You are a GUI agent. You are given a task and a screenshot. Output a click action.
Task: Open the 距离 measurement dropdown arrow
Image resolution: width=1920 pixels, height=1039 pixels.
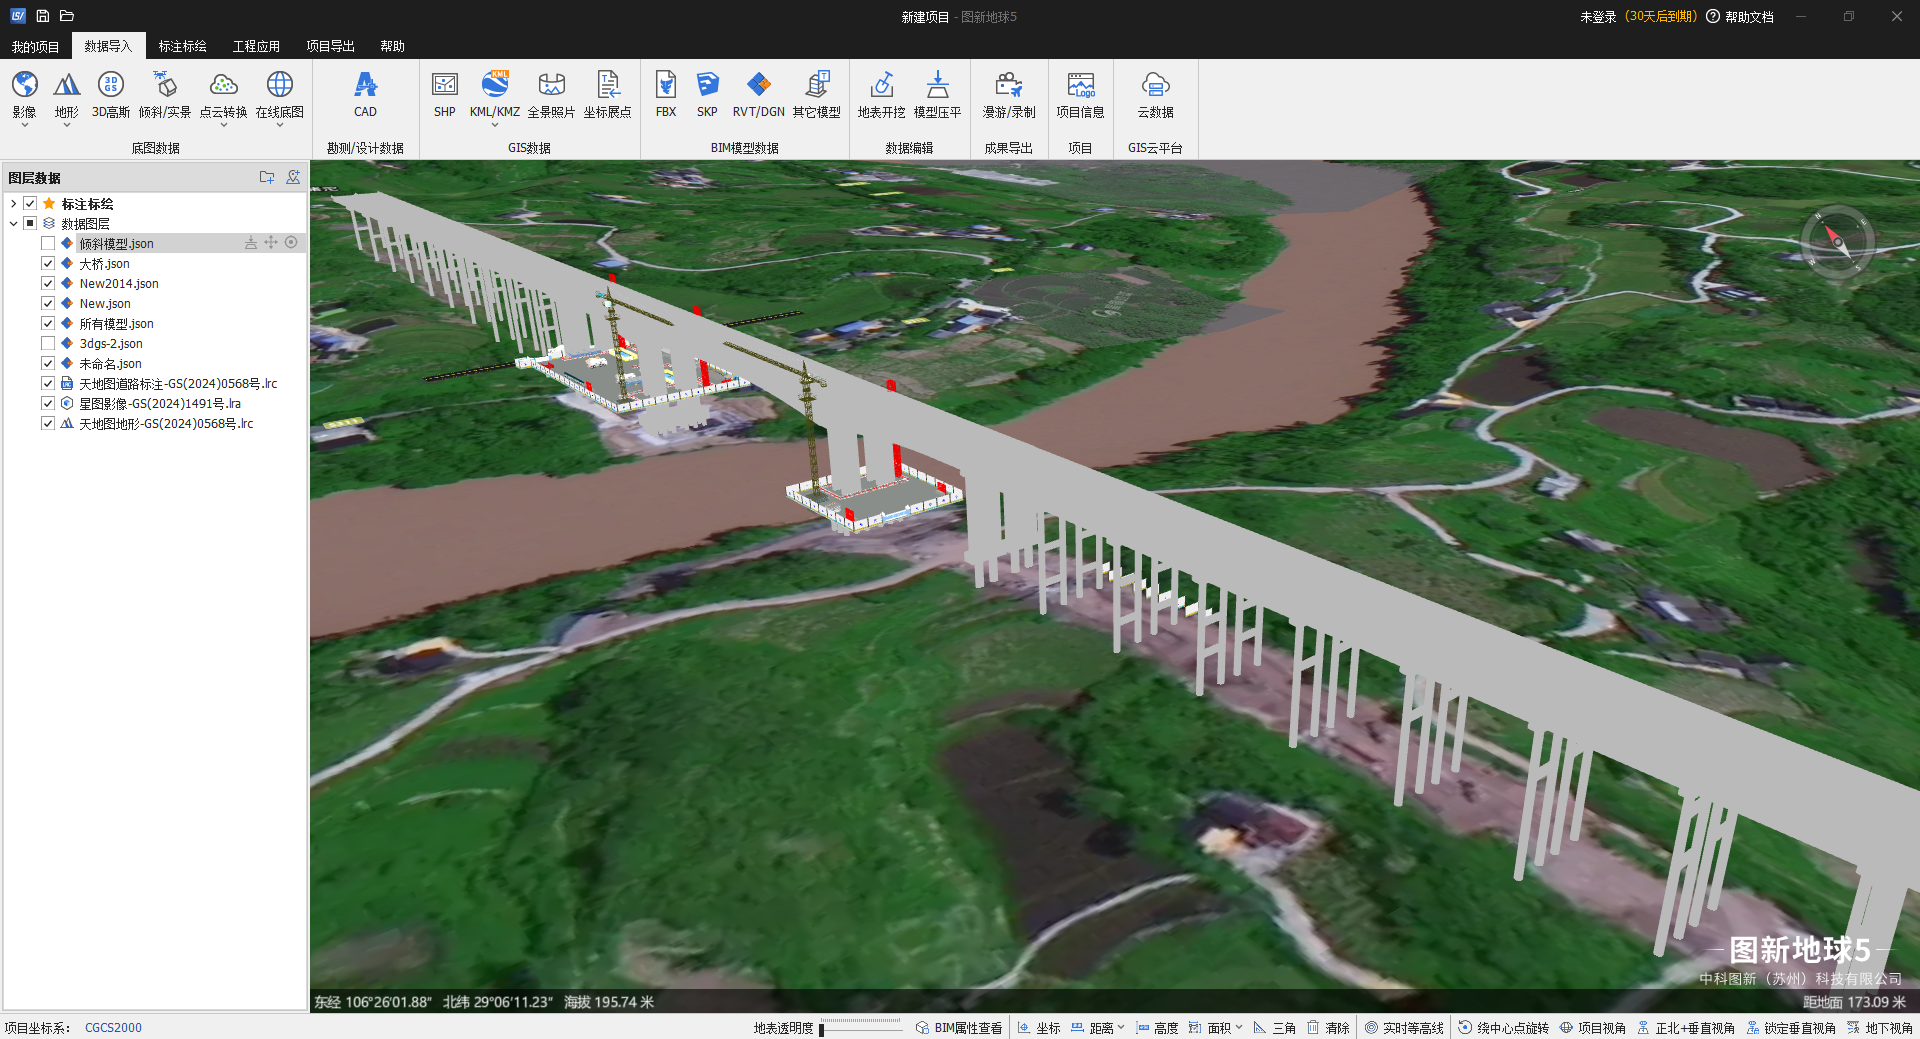1121,1027
